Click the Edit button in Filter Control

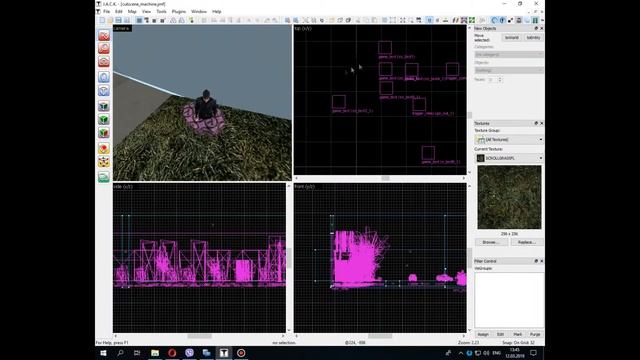[x=500, y=334]
